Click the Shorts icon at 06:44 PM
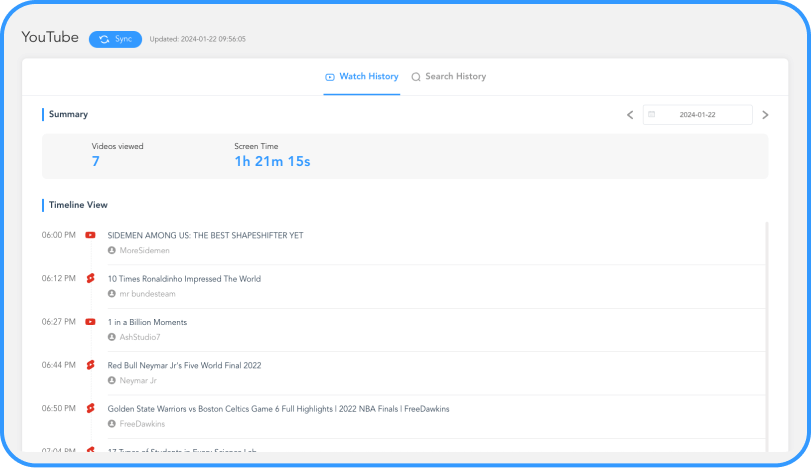Screen dimensions: 811x468 [x=90, y=365]
